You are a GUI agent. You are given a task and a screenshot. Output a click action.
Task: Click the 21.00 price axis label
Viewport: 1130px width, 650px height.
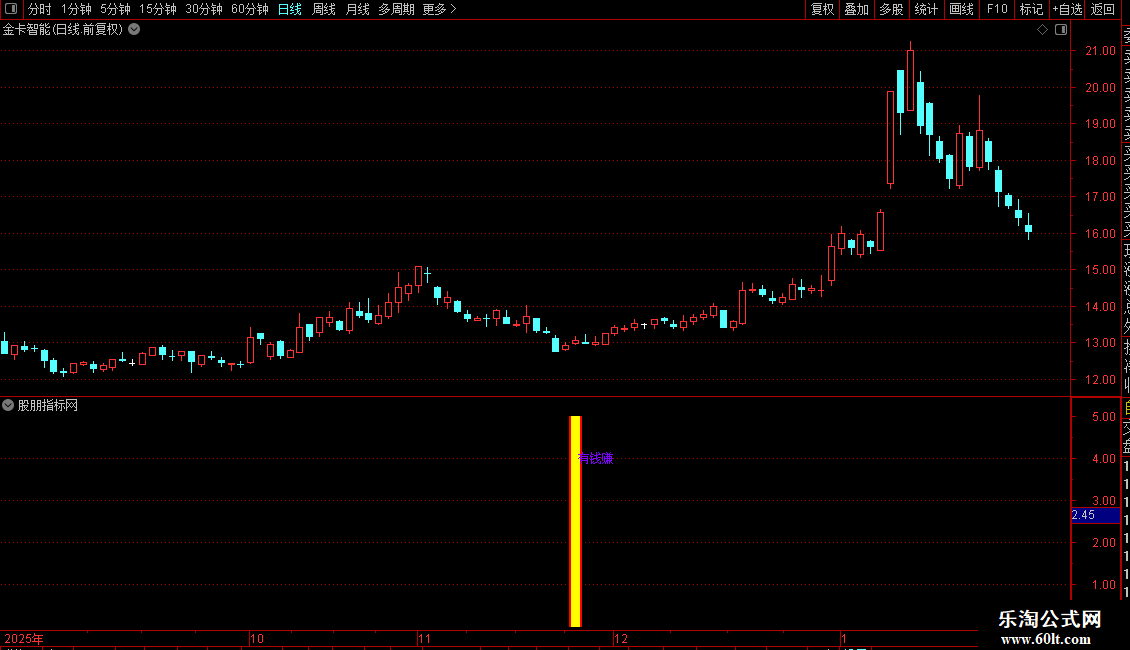click(x=1100, y=51)
